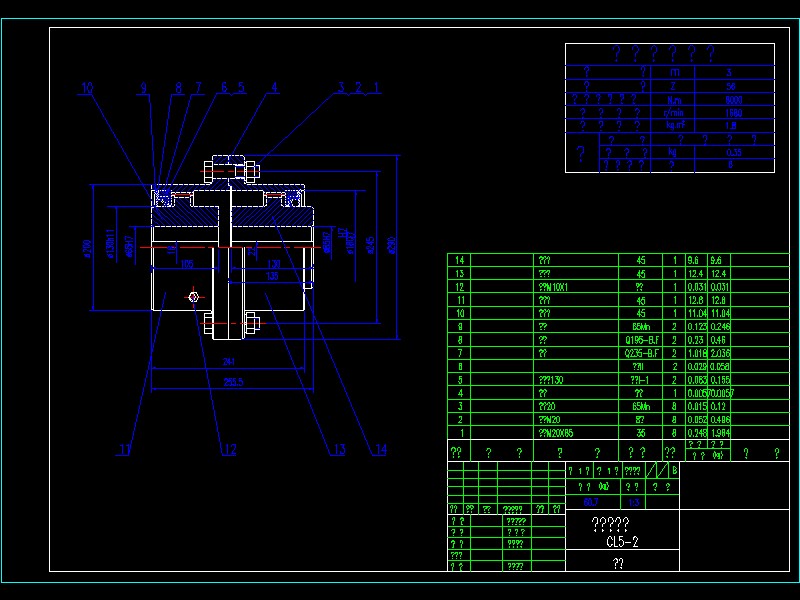Click total weight 1.984 in parts list

(x=720, y=433)
